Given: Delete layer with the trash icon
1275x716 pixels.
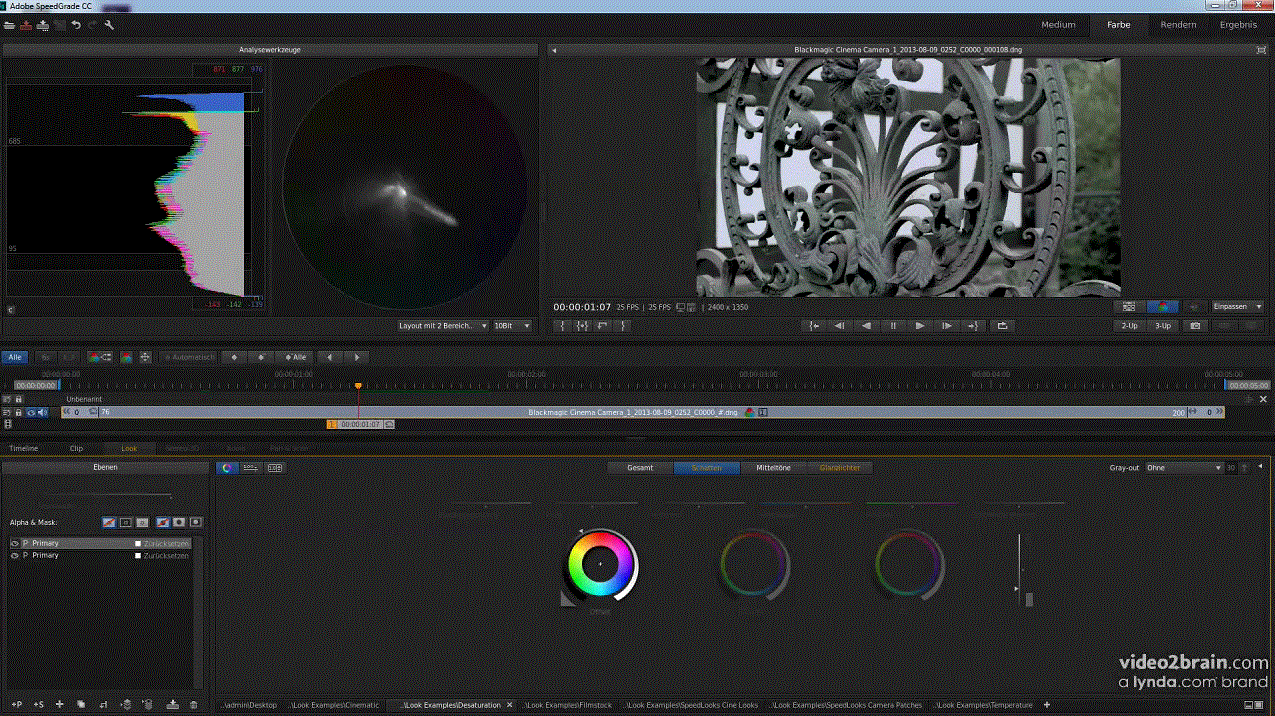Looking at the screenshot, I should click(193, 705).
